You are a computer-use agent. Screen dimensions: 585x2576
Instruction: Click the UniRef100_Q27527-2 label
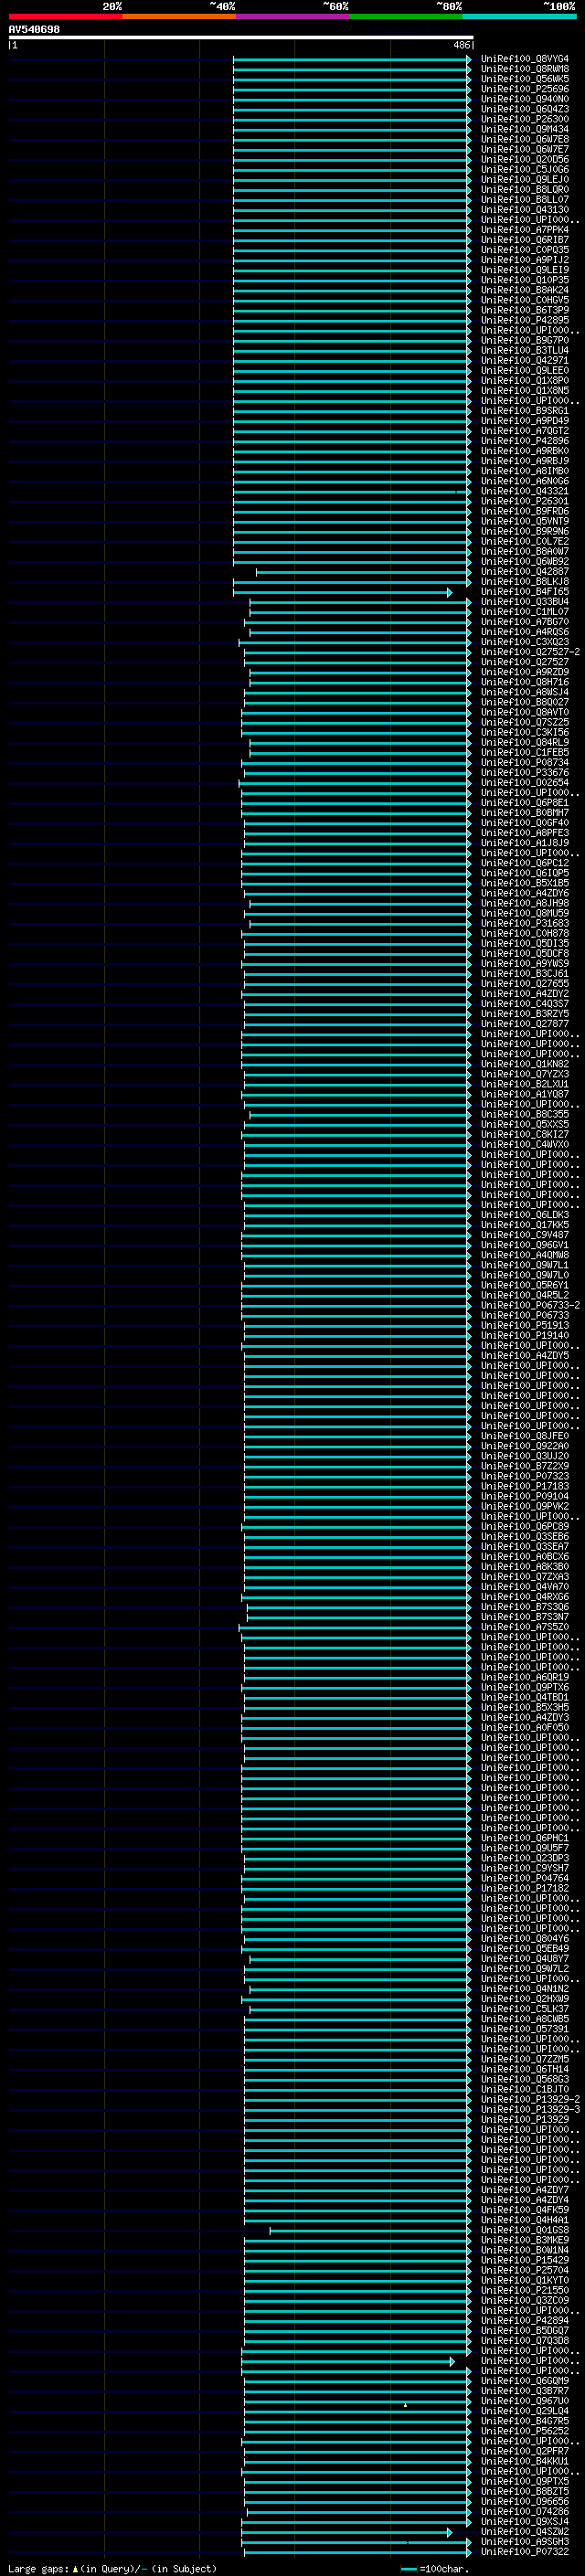click(x=530, y=652)
